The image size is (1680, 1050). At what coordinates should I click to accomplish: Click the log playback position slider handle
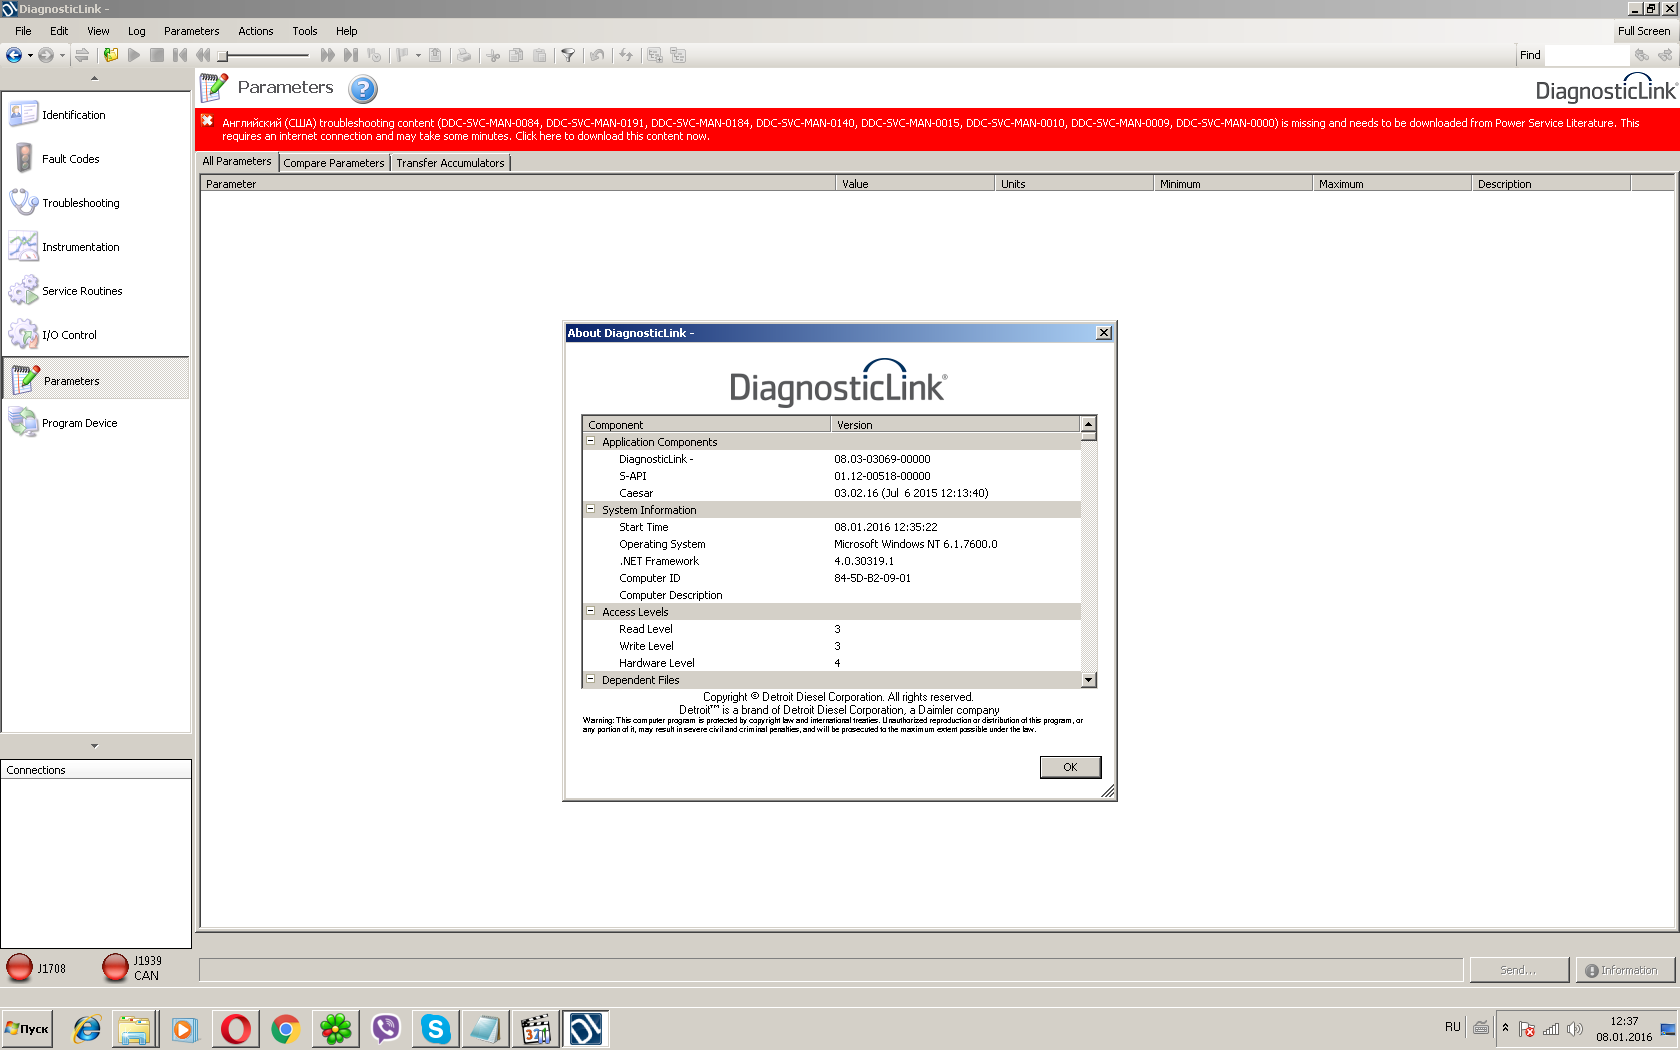click(223, 56)
